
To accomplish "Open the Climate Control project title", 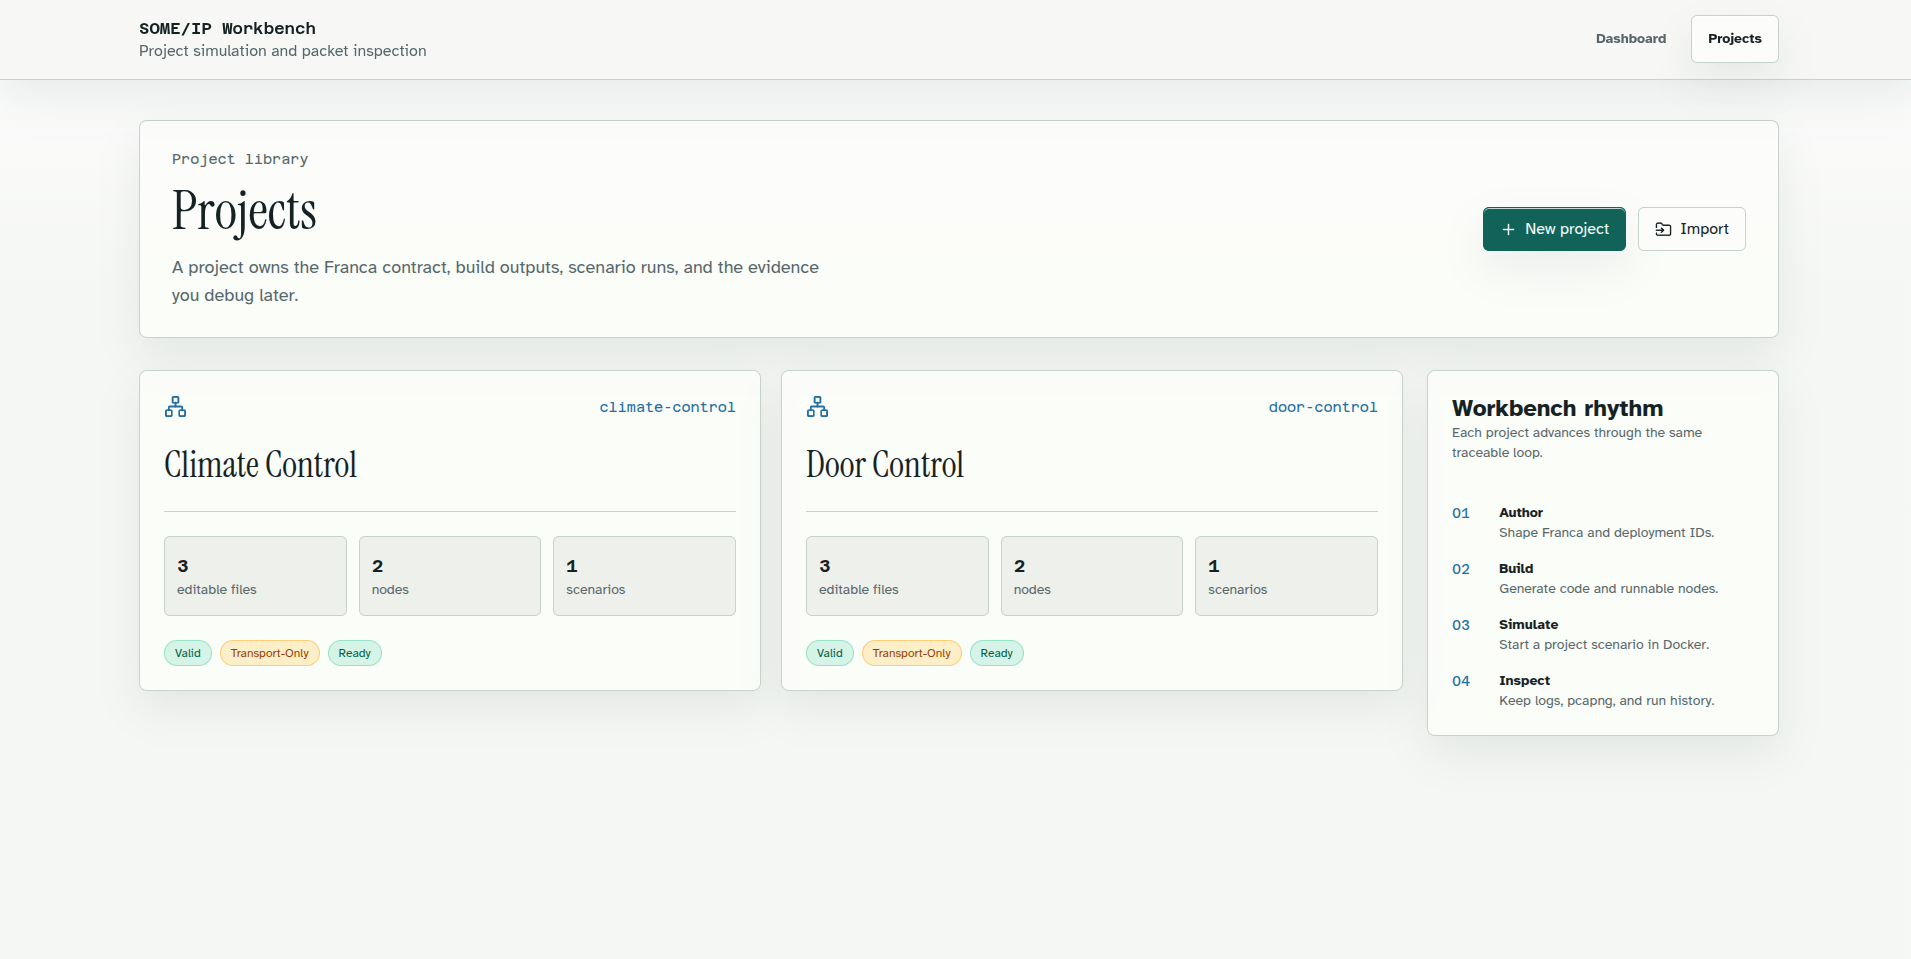I will point(260,465).
